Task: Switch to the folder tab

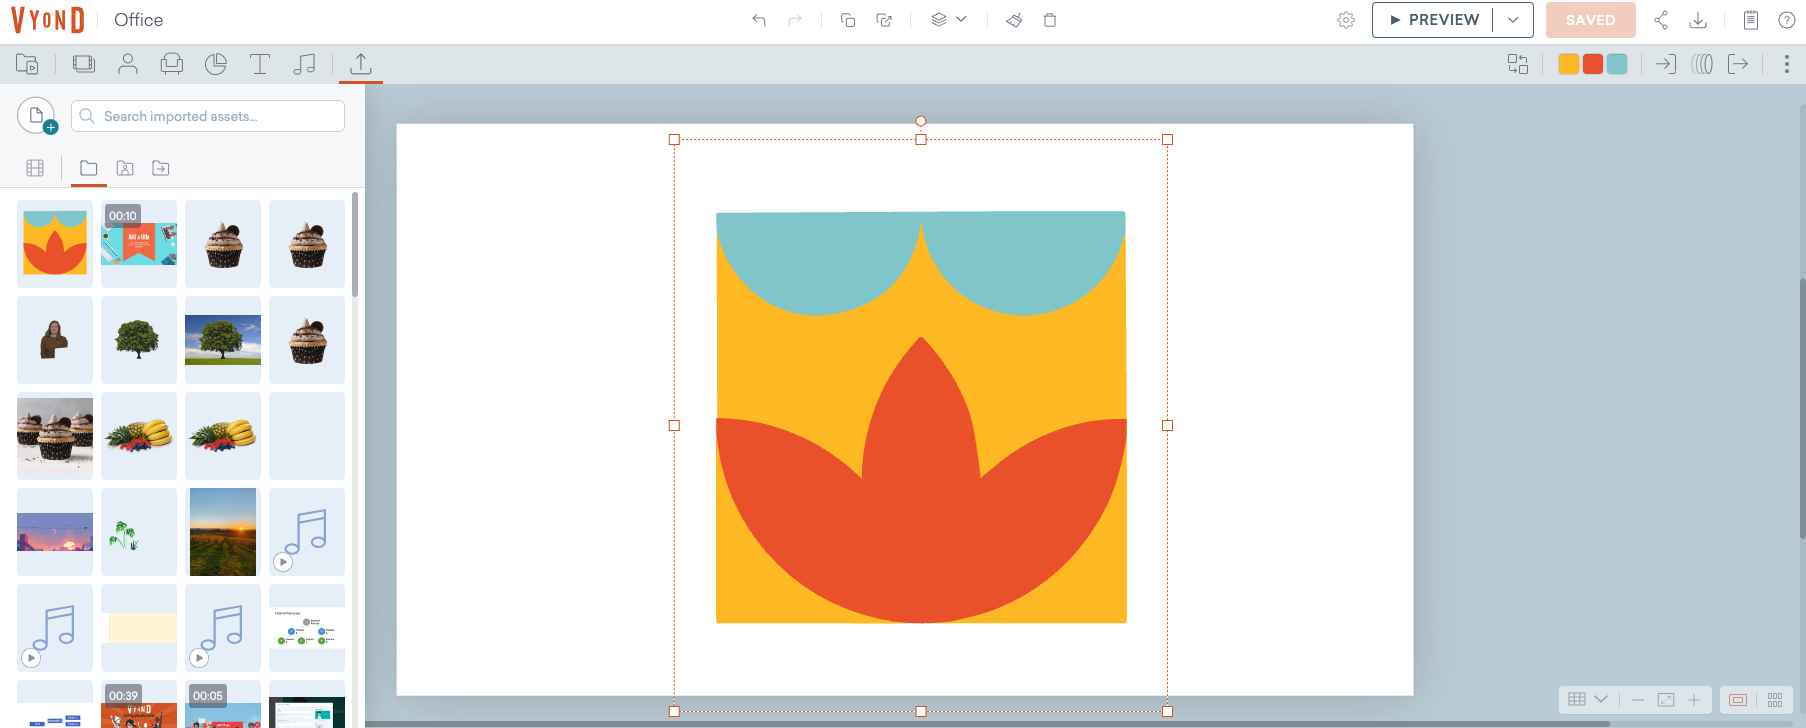Action: pos(89,168)
